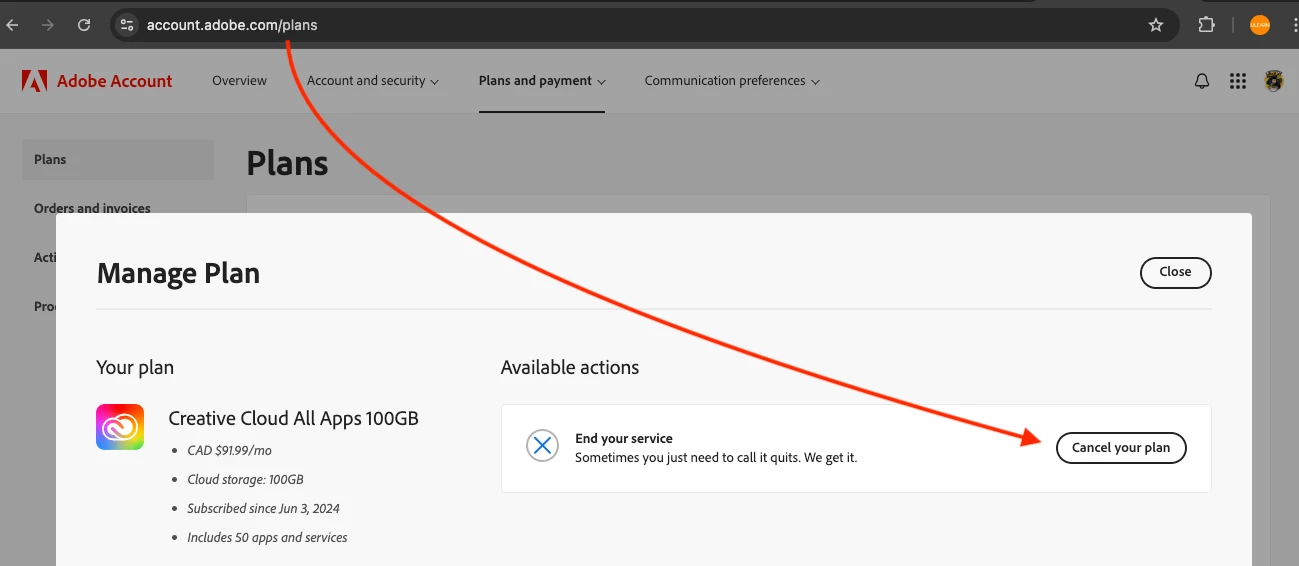Expand the Account and security menu
The height and width of the screenshot is (566, 1299).
373,81
